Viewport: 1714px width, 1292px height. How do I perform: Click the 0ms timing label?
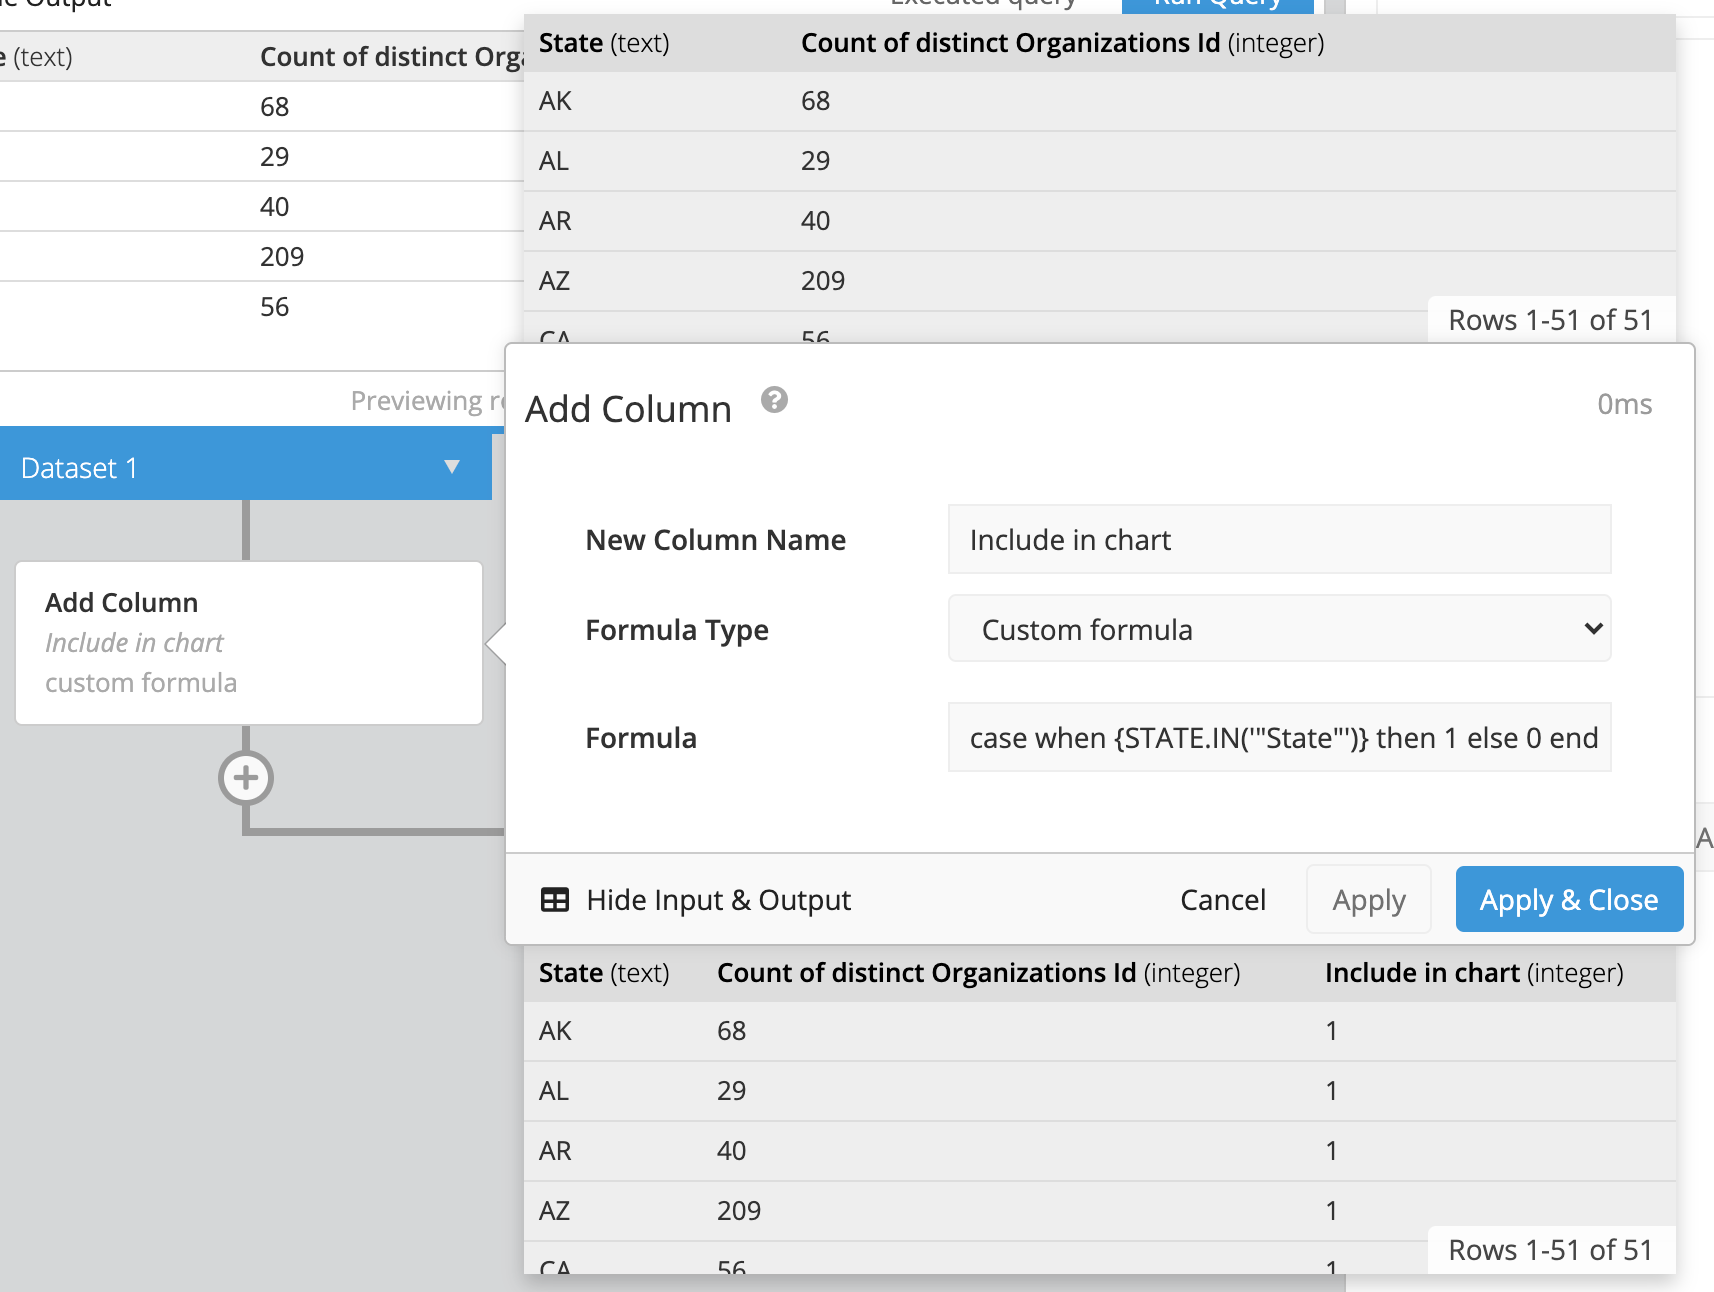1624,404
